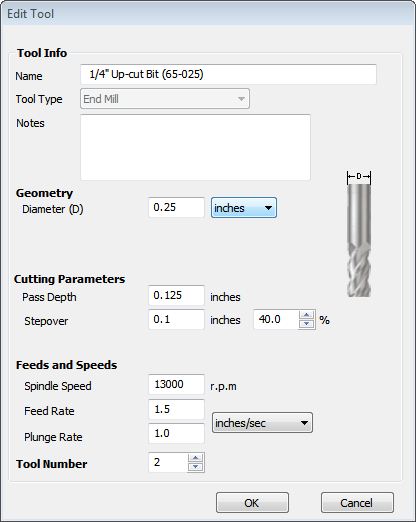Click the Spindle Speed 13000 field
This screenshot has height=522, width=416.
(176, 384)
